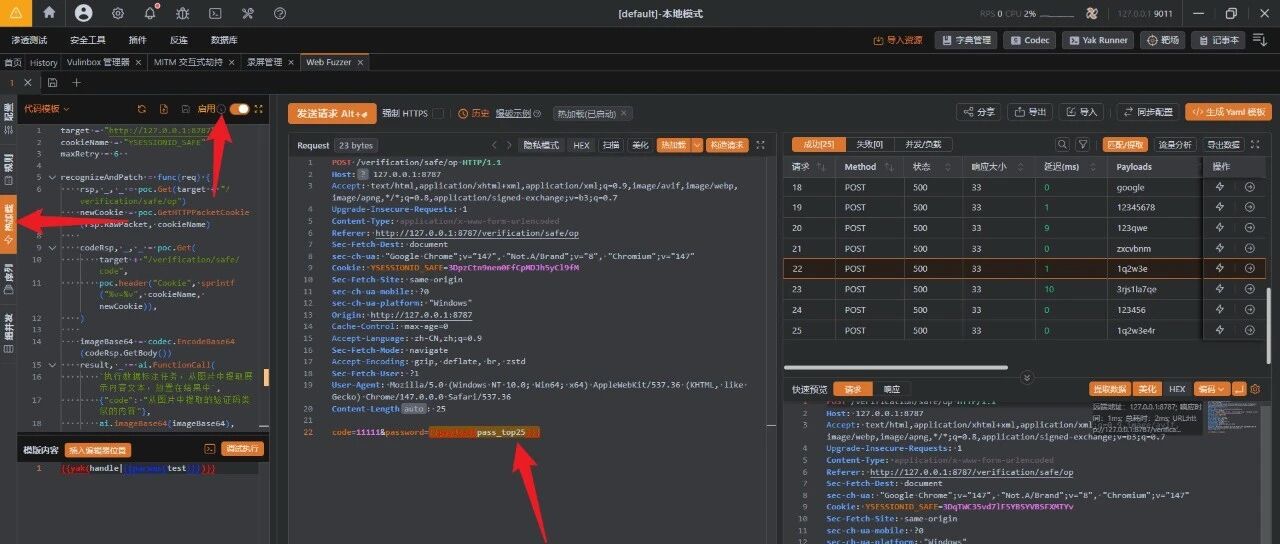Screen dimensions: 1280x544
Task: Switch to Vulinbox 管理器 tab
Action: 98,62
